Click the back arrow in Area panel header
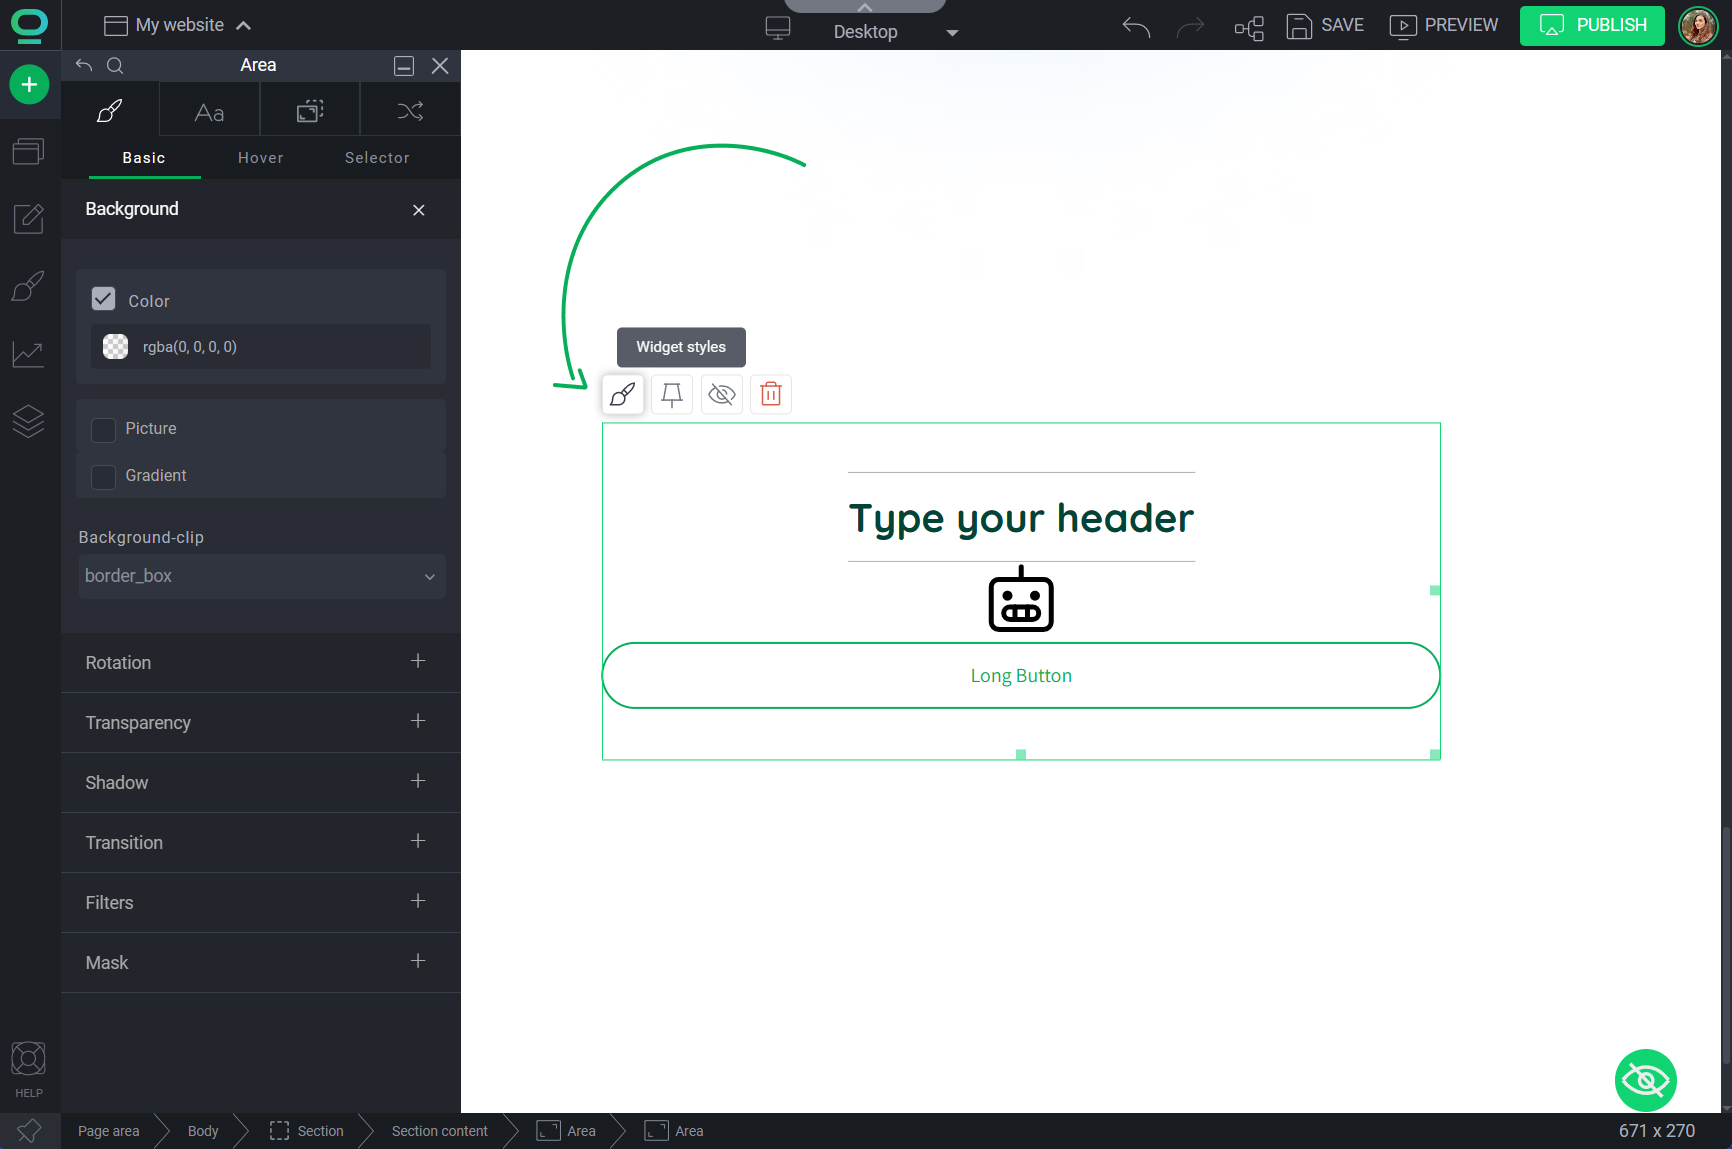Screen dimensions: 1732x1149 (x=84, y=65)
